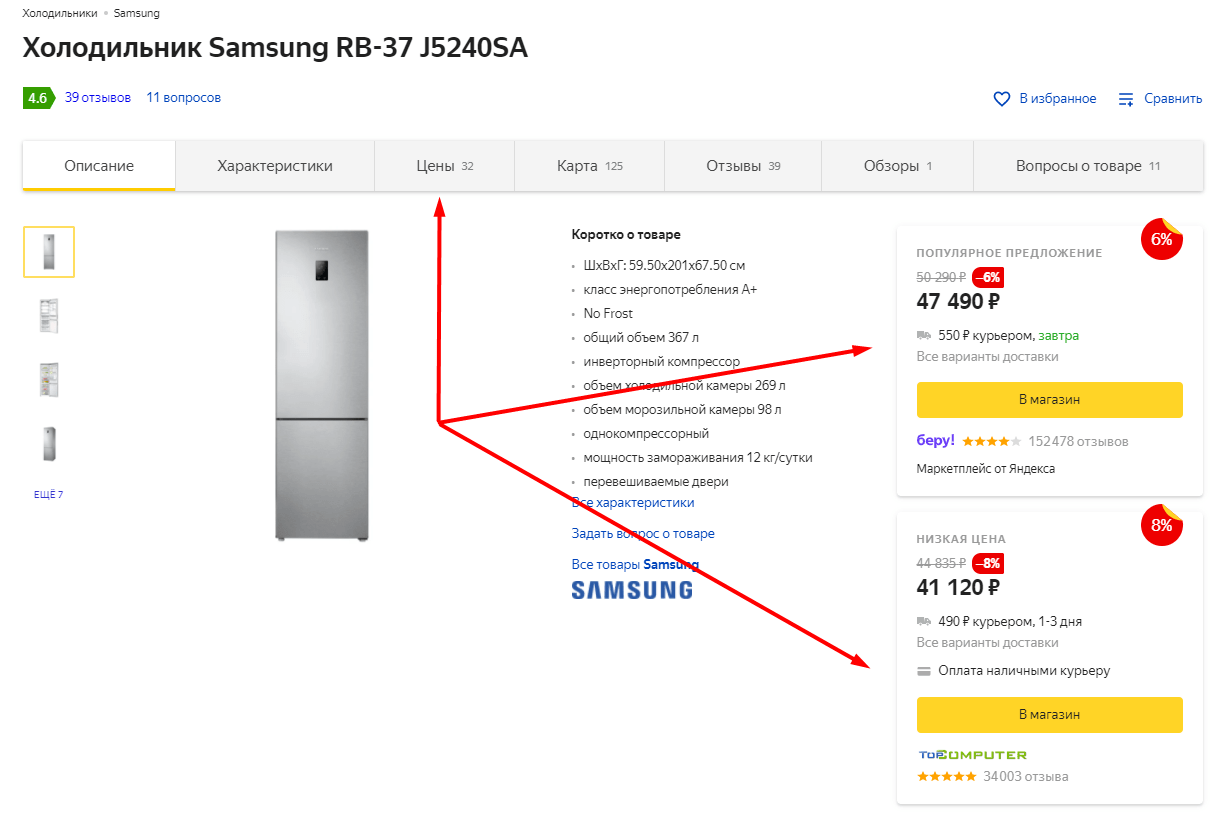Click the compare list icon
The width and height of the screenshot is (1212, 814).
[1126, 99]
